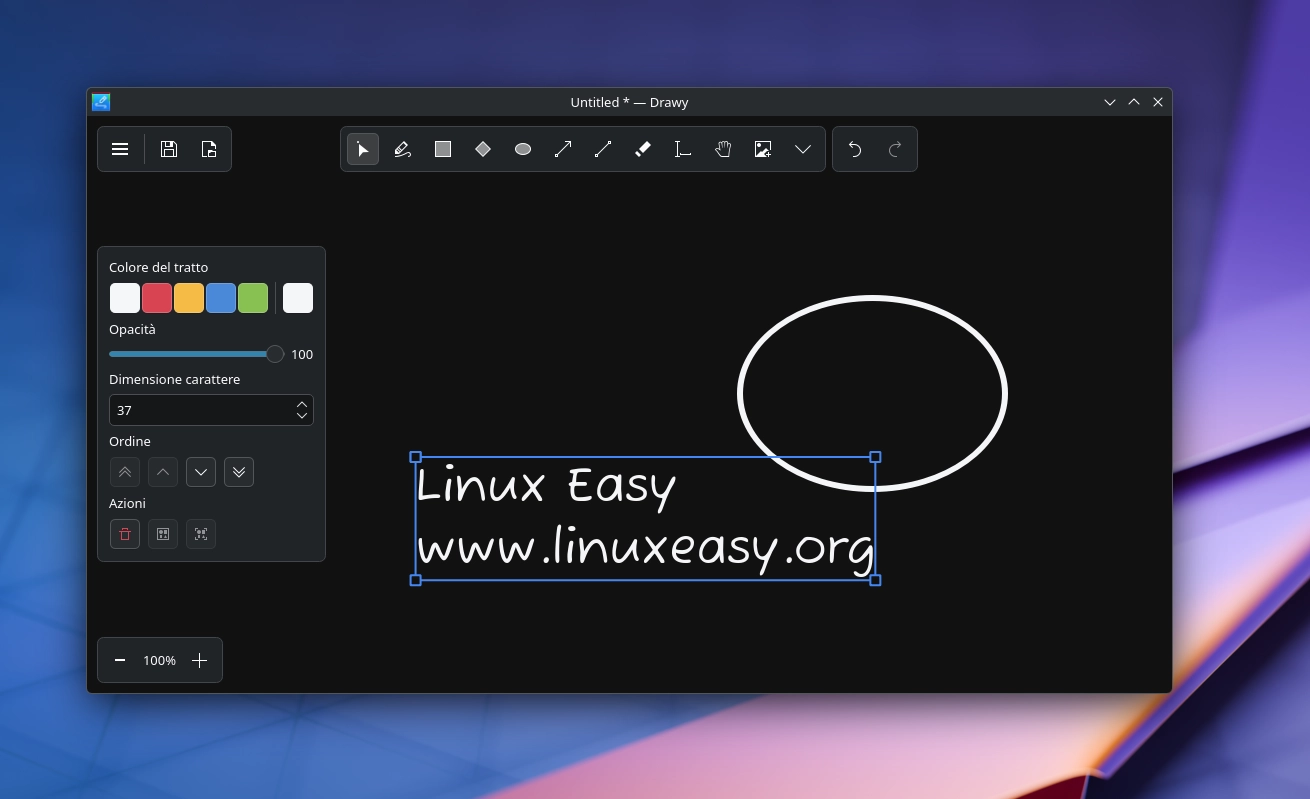Screen dimensions: 1310x799
Task: Select the hand pan tool
Action: click(x=723, y=149)
